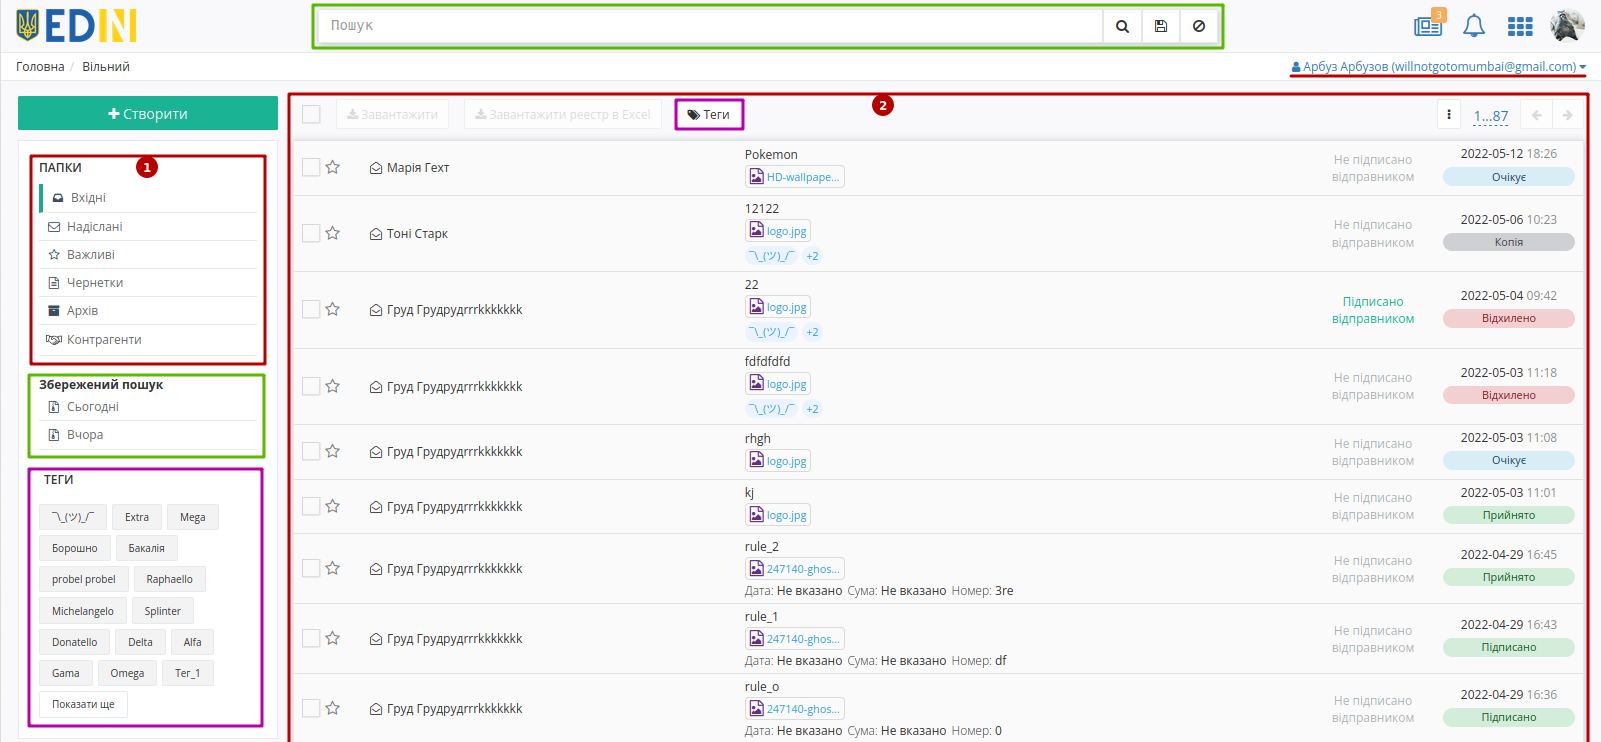Screen dimensions: 1601x742
Task: Check the kj row checkbox
Action: tap(311, 506)
